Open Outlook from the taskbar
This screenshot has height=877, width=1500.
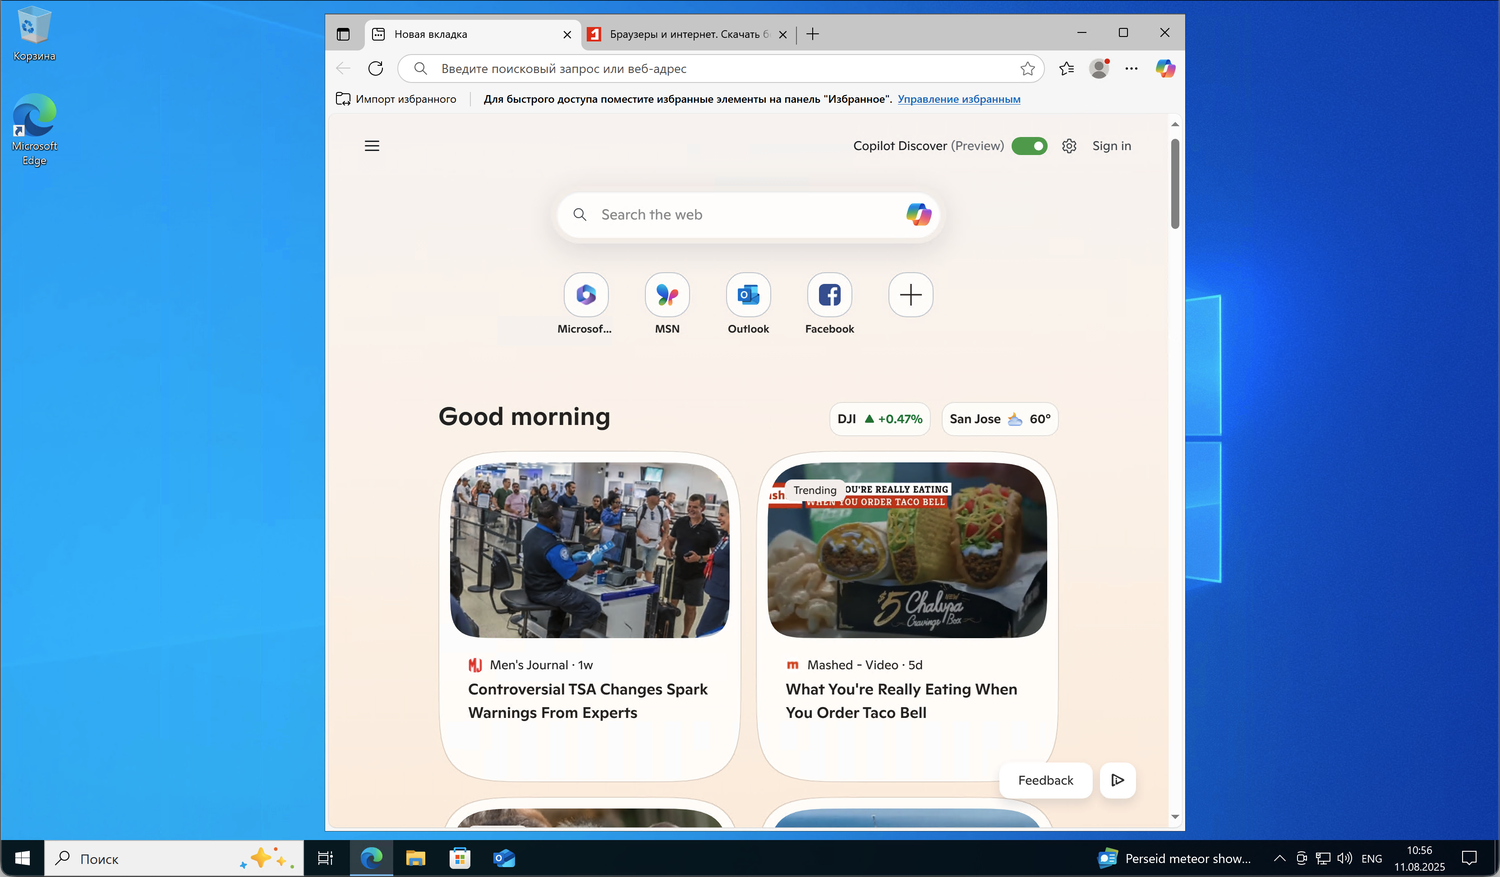click(x=504, y=858)
